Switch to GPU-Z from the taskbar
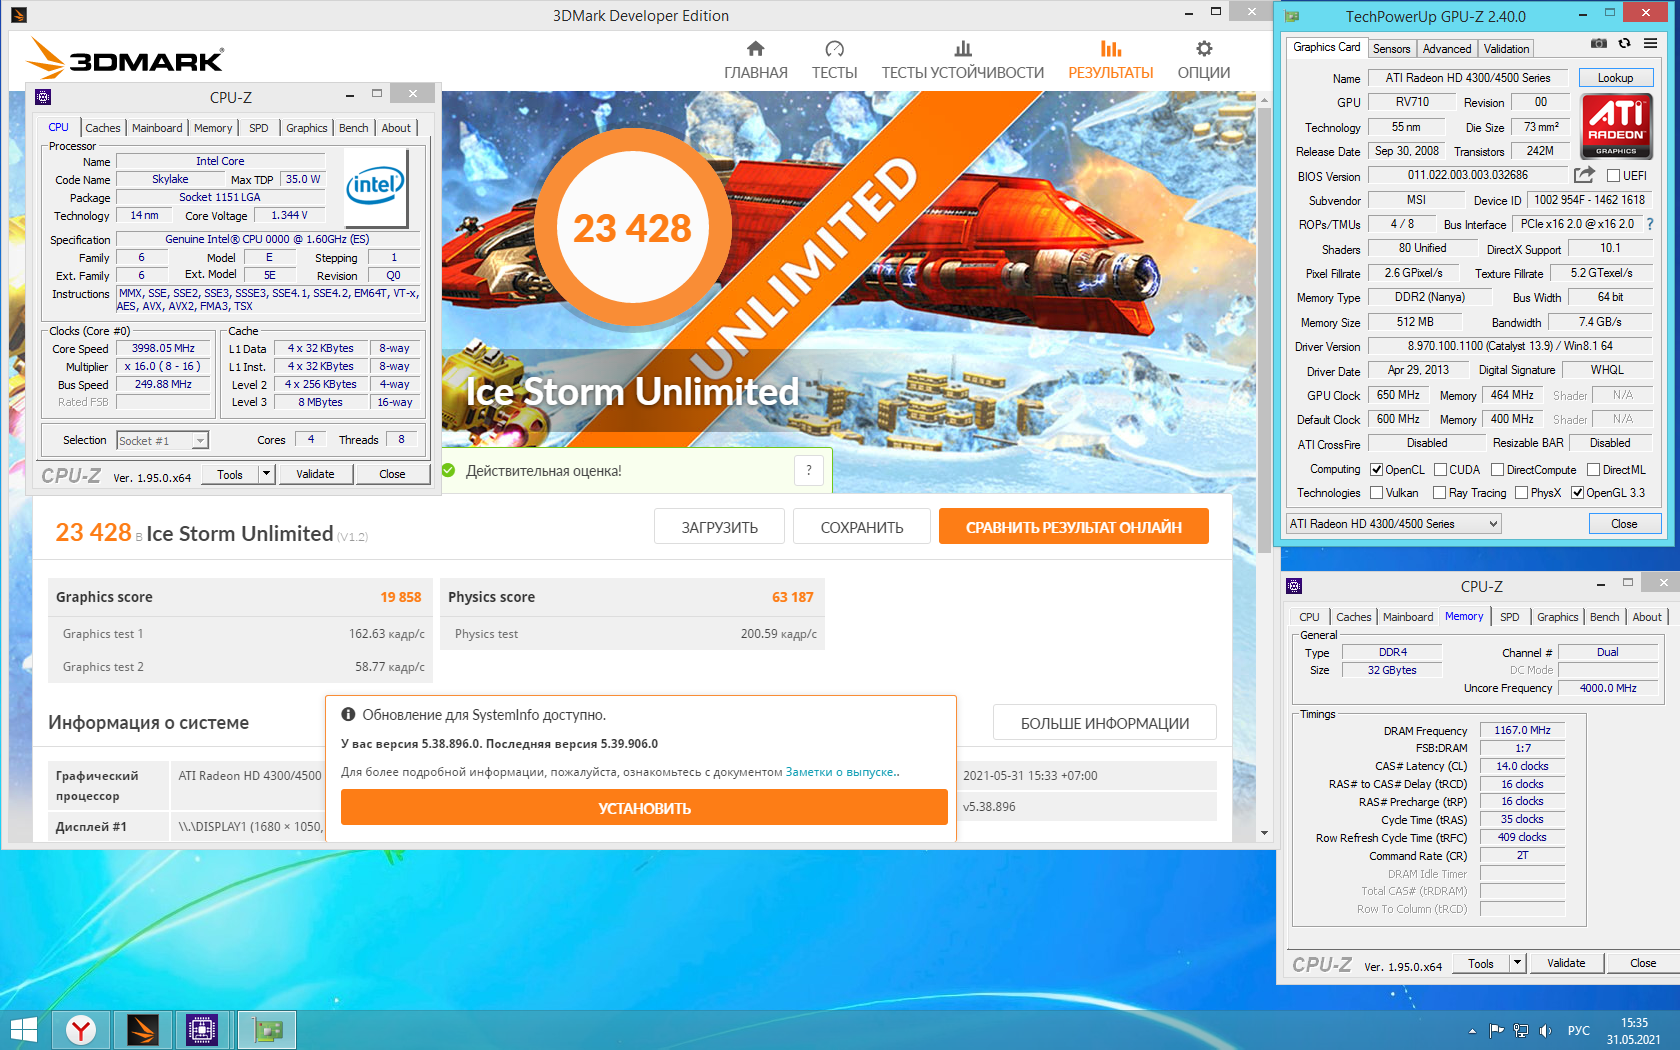Image resolution: width=1680 pixels, height=1050 pixels. coord(267,1029)
